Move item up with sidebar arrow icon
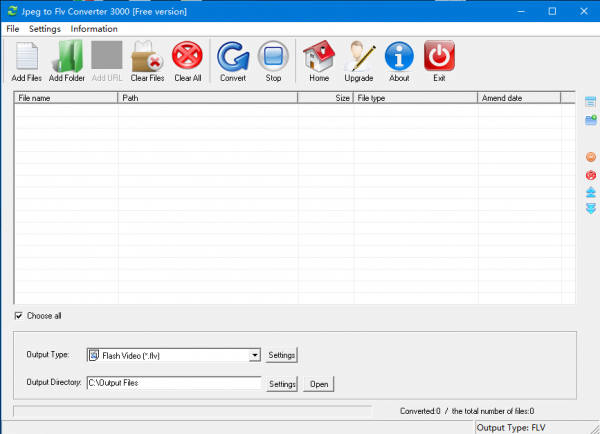This screenshot has width=600, height=434. 590,192
